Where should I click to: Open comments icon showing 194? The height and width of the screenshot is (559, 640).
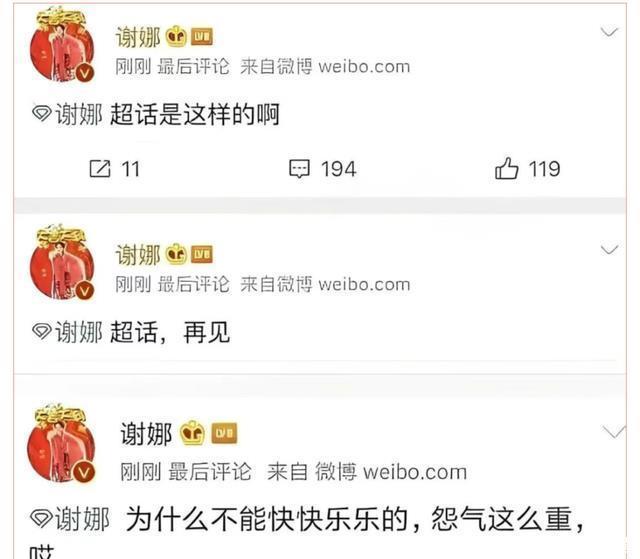[x=300, y=169]
